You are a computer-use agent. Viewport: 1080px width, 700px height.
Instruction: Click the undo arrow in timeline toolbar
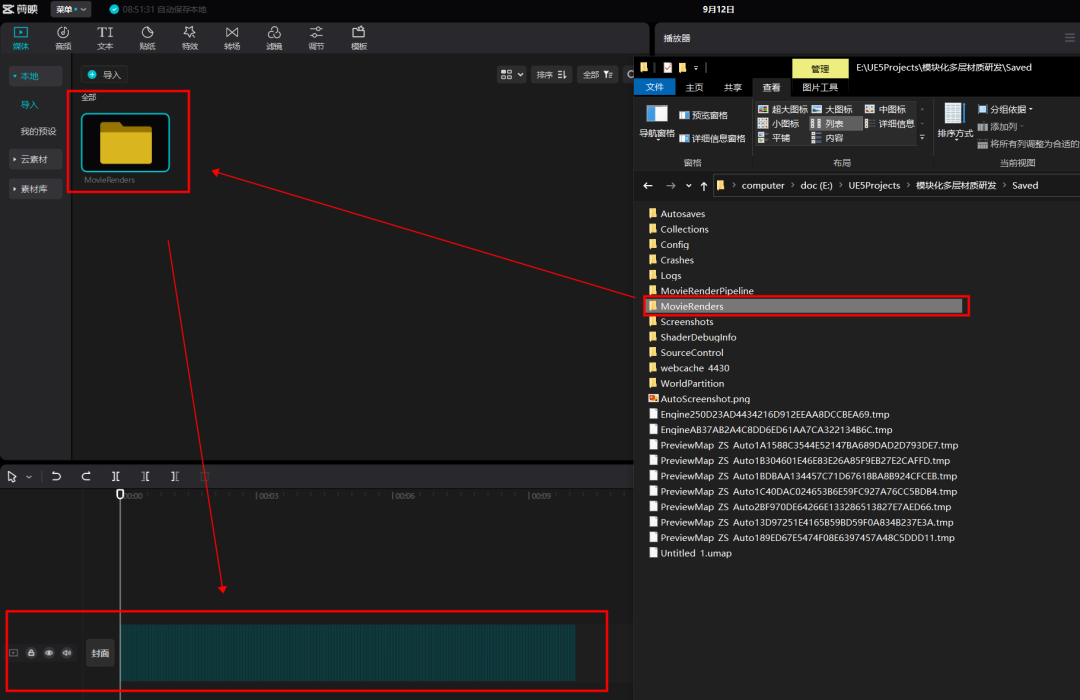pos(57,477)
